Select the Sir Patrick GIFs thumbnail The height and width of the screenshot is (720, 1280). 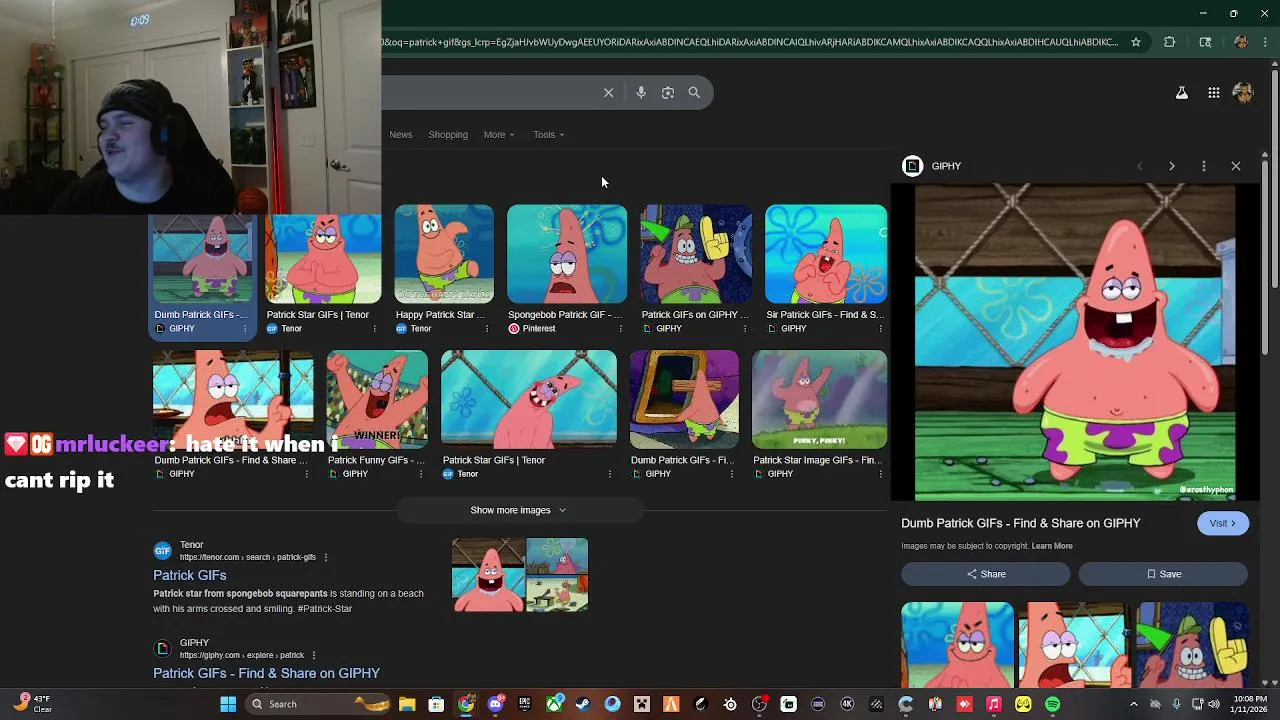tap(826, 254)
